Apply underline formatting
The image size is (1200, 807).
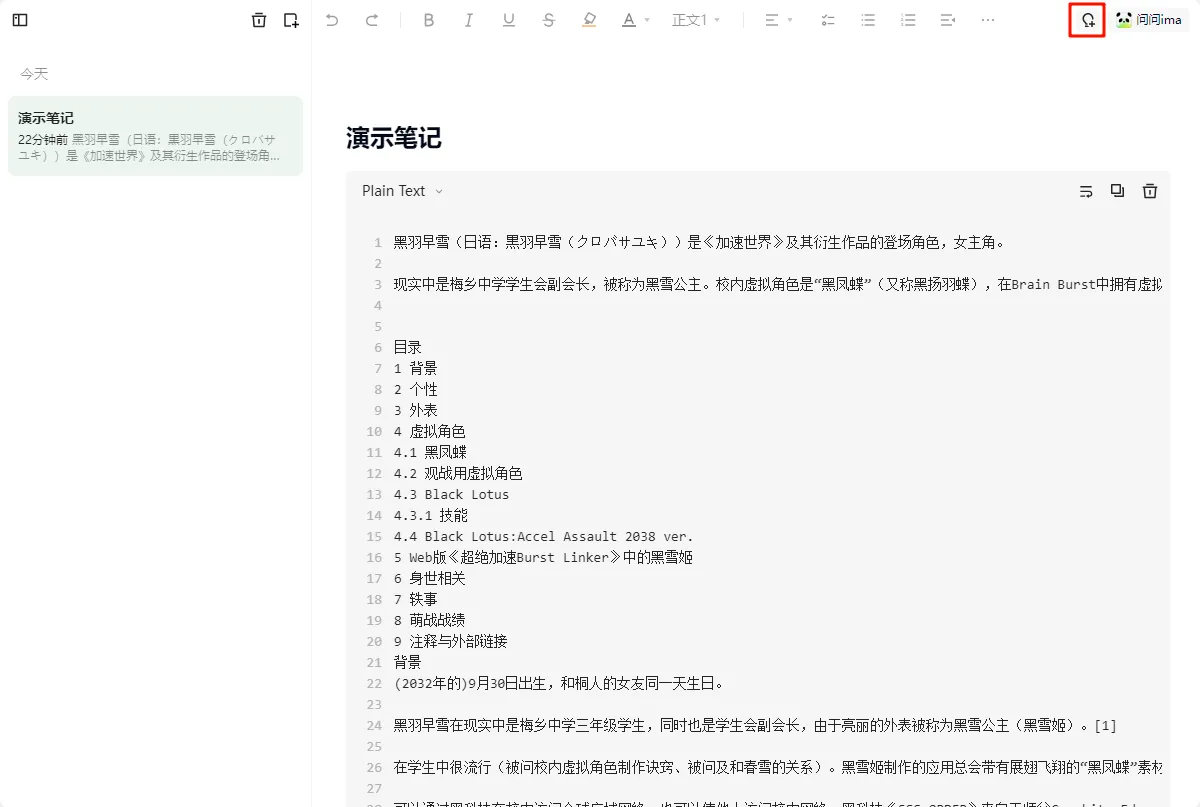pos(509,20)
